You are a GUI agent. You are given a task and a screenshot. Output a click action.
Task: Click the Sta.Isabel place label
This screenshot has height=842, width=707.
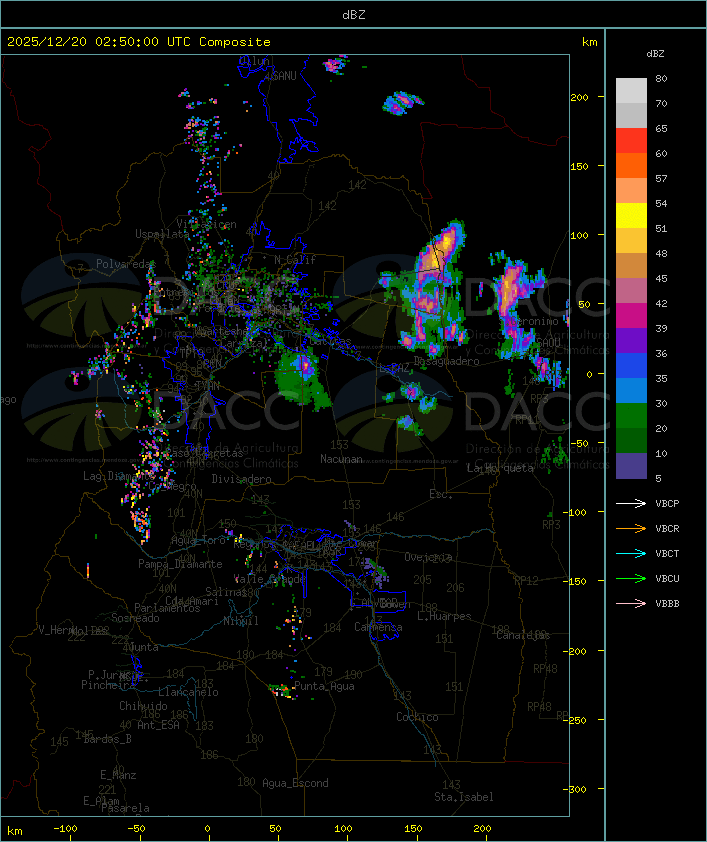click(x=464, y=797)
